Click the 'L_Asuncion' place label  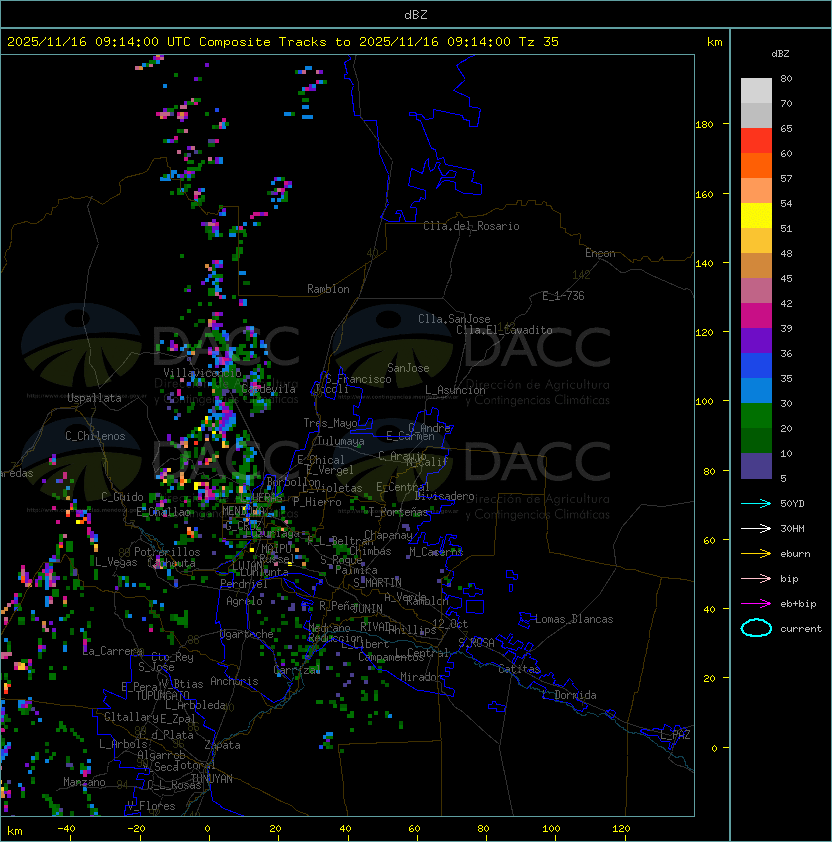455,390
